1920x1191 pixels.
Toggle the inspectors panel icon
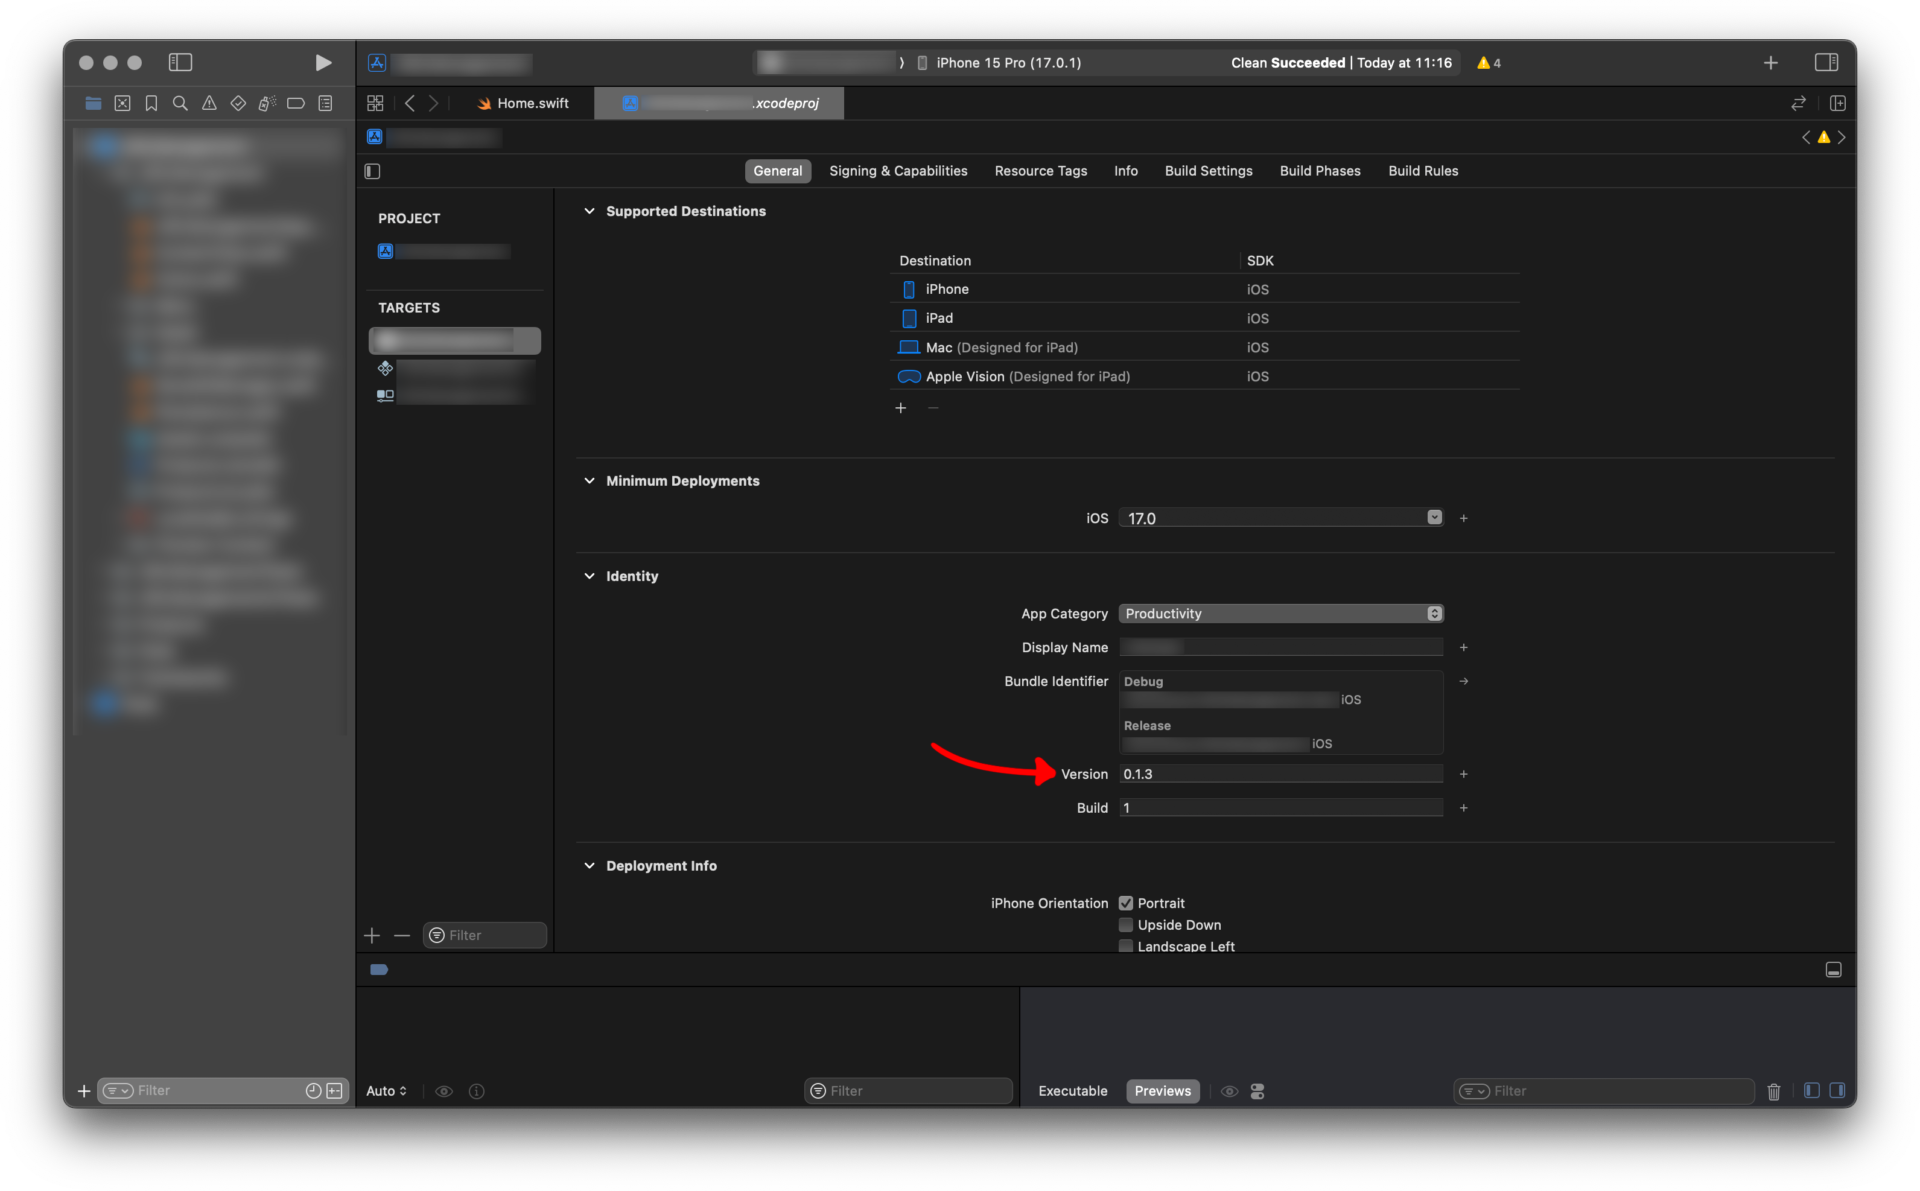(1826, 62)
